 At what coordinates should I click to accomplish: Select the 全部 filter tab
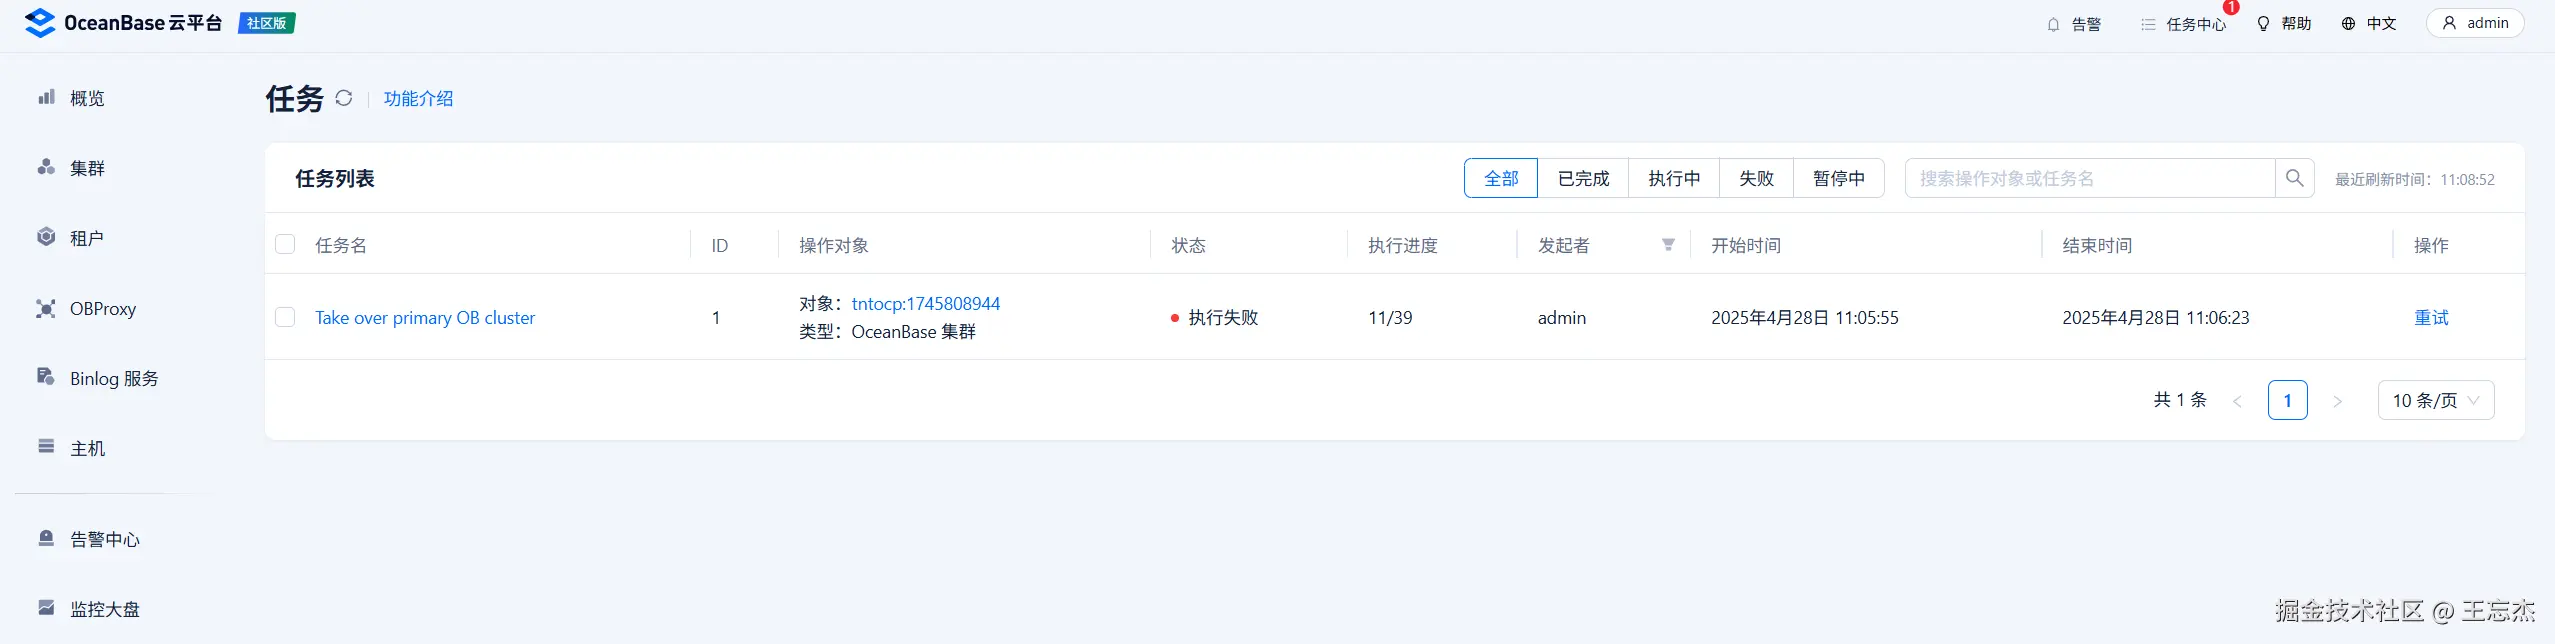tap(1501, 178)
